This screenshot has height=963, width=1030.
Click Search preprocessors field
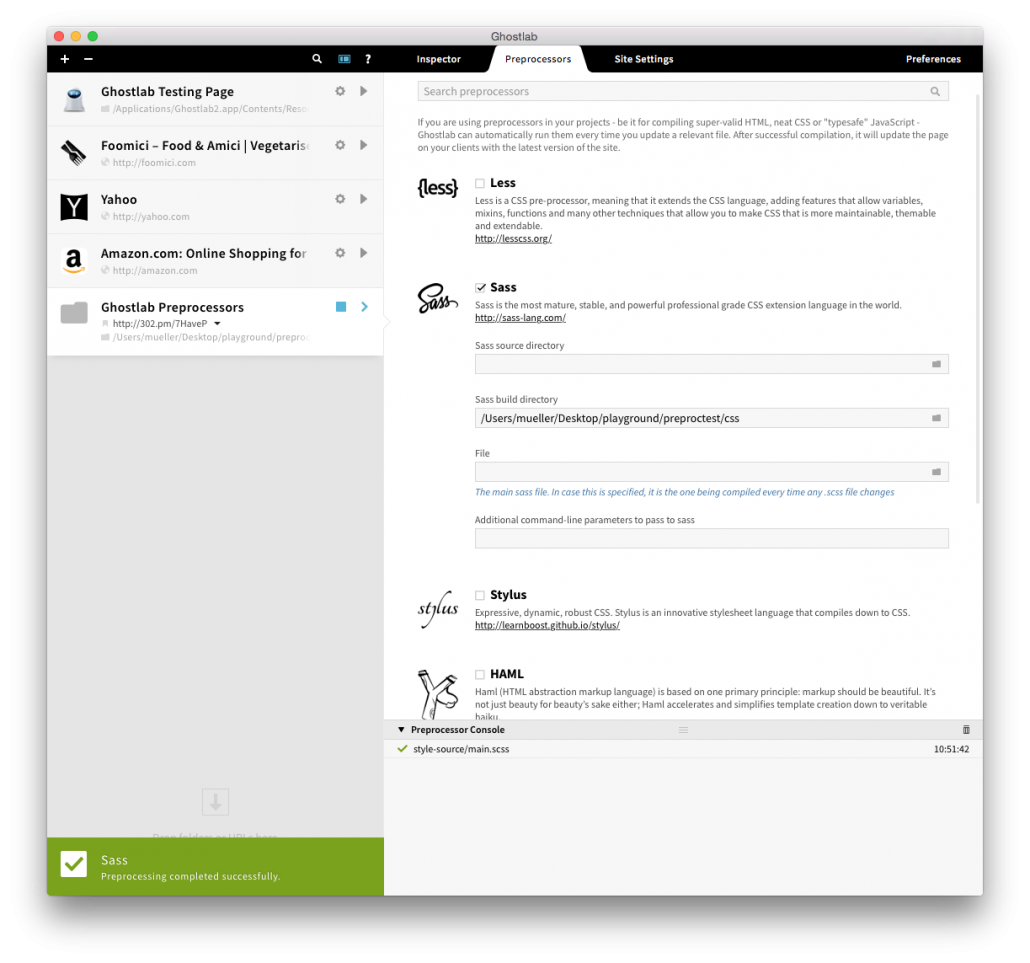pyautogui.click(x=683, y=91)
